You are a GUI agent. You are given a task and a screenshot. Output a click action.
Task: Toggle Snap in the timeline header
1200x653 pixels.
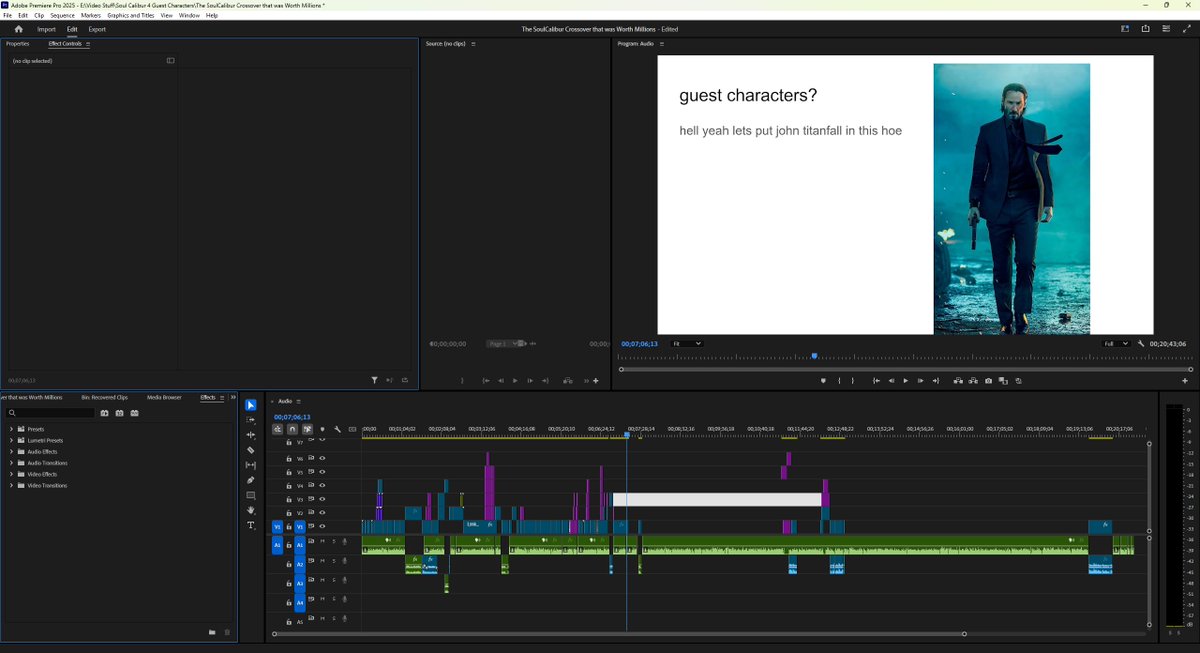291,428
